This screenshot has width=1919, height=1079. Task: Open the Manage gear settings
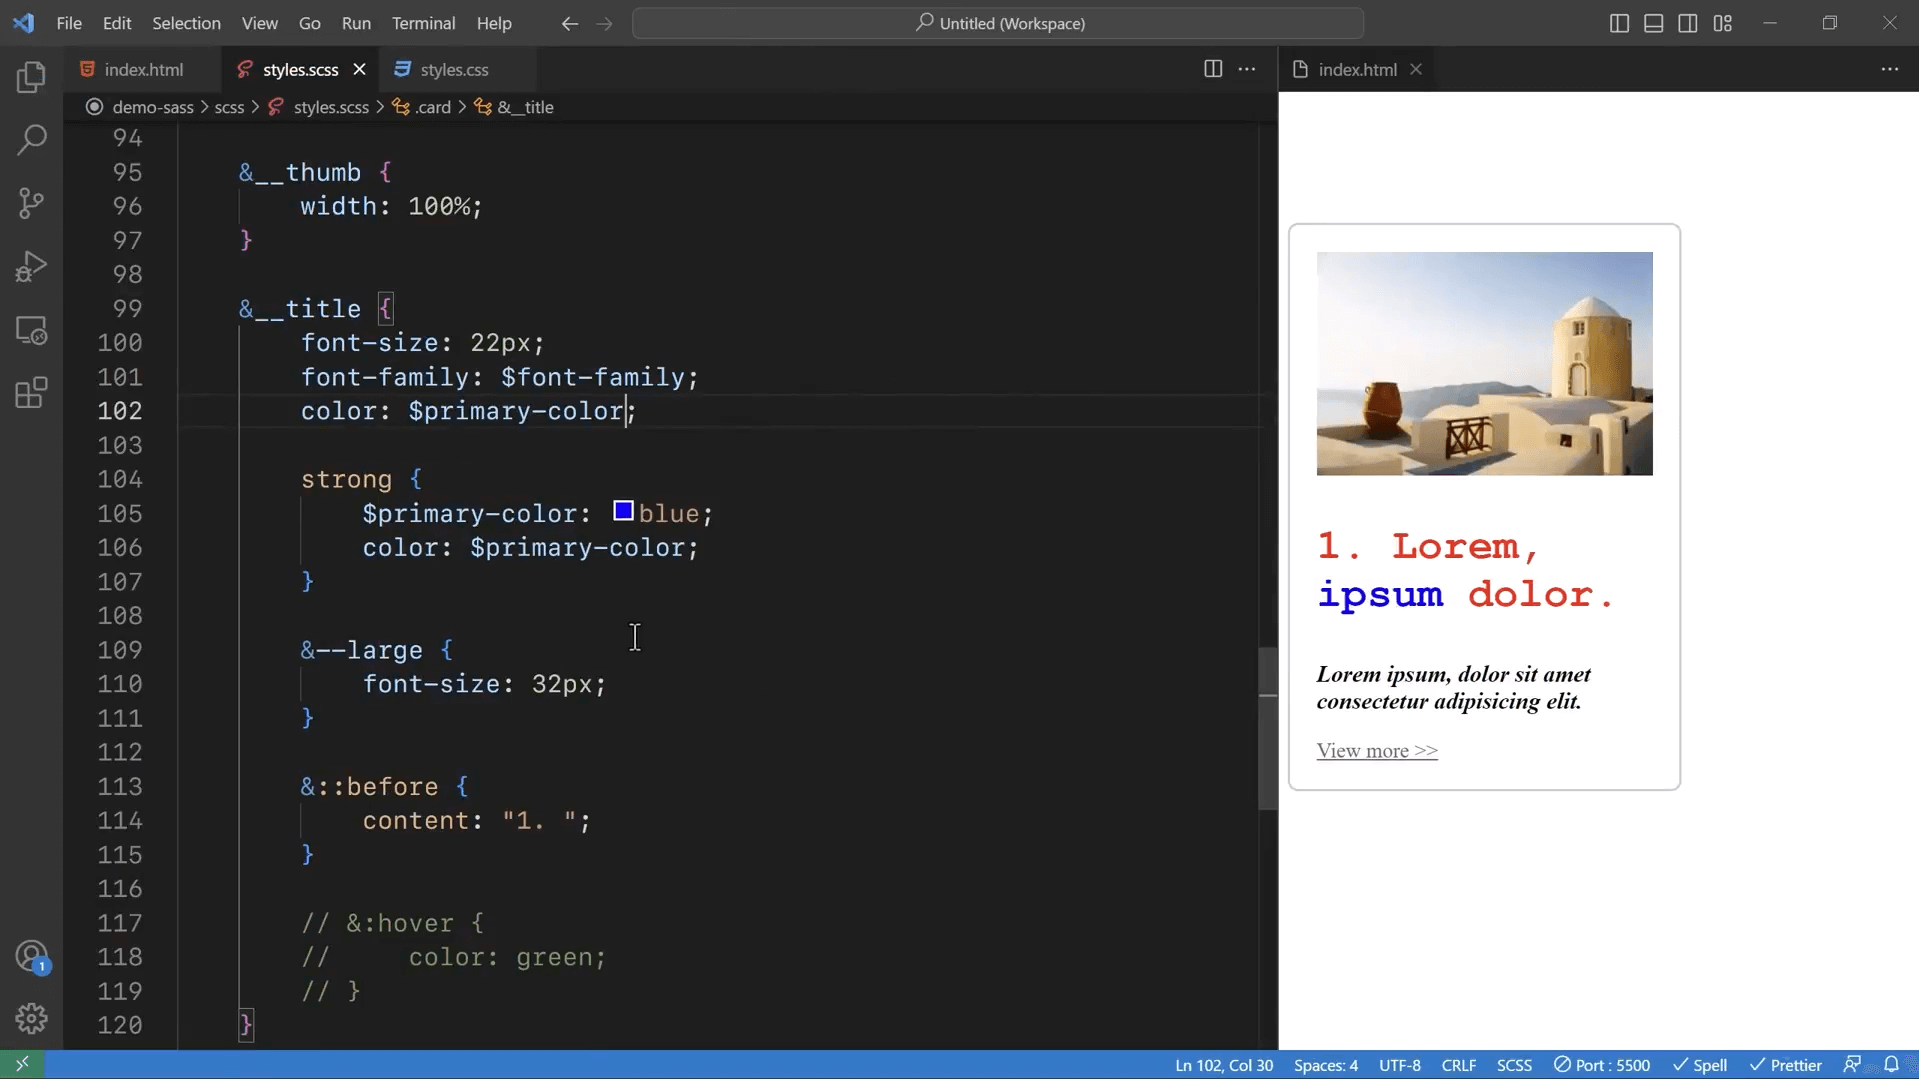point(31,1019)
